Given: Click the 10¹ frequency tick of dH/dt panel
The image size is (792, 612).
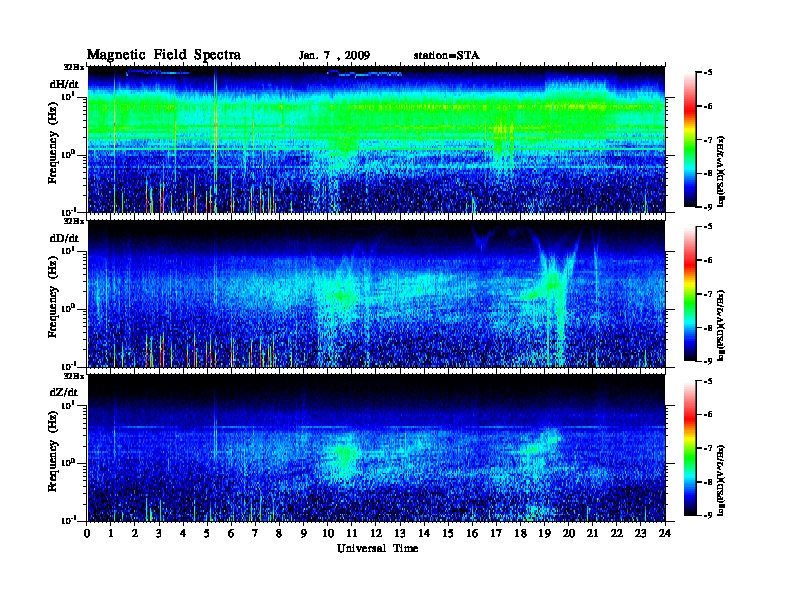Looking at the screenshot, I should coord(68,96).
